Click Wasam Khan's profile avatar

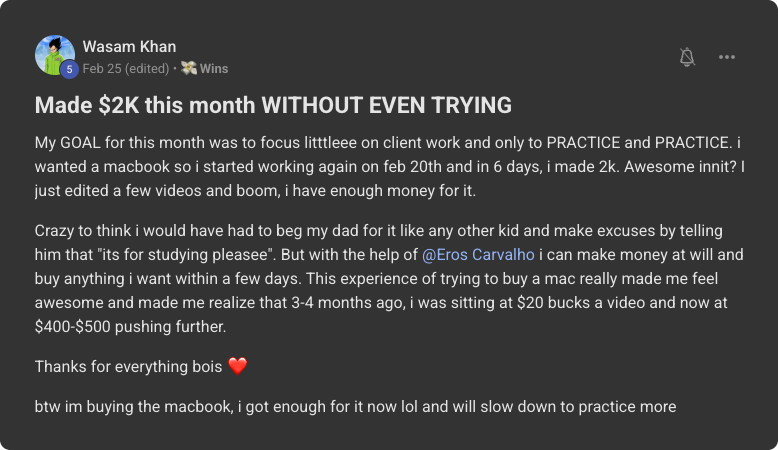[x=54, y=54]
